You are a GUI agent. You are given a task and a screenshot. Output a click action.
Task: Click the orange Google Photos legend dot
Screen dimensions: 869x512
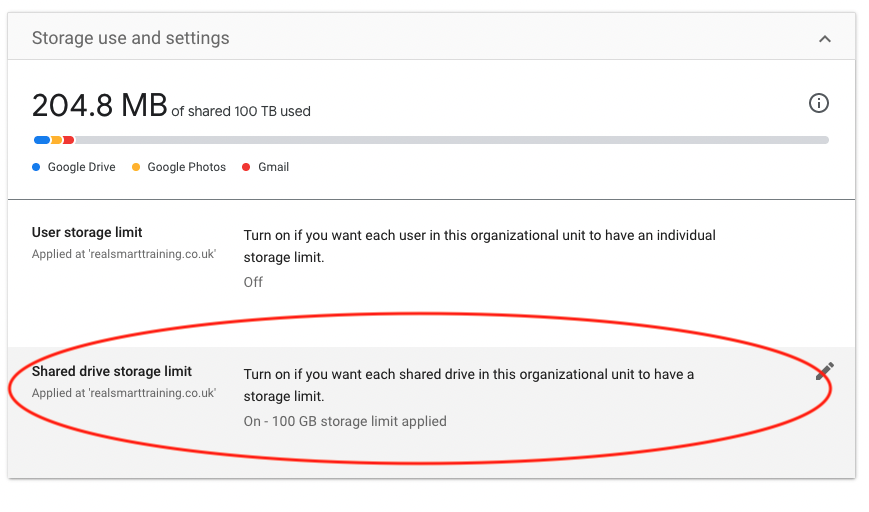tap(136, 167)
